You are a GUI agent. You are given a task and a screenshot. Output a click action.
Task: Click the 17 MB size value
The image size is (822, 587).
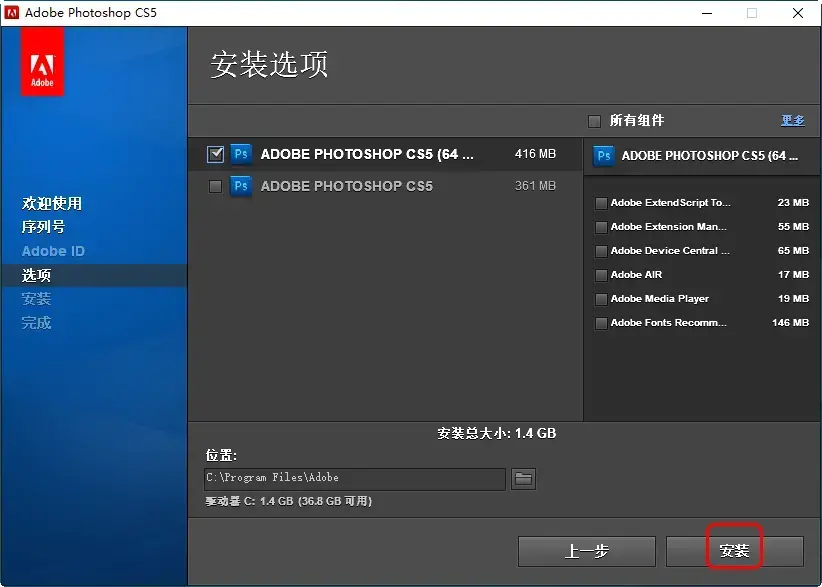pyautogui.click(x=793, y=275)
